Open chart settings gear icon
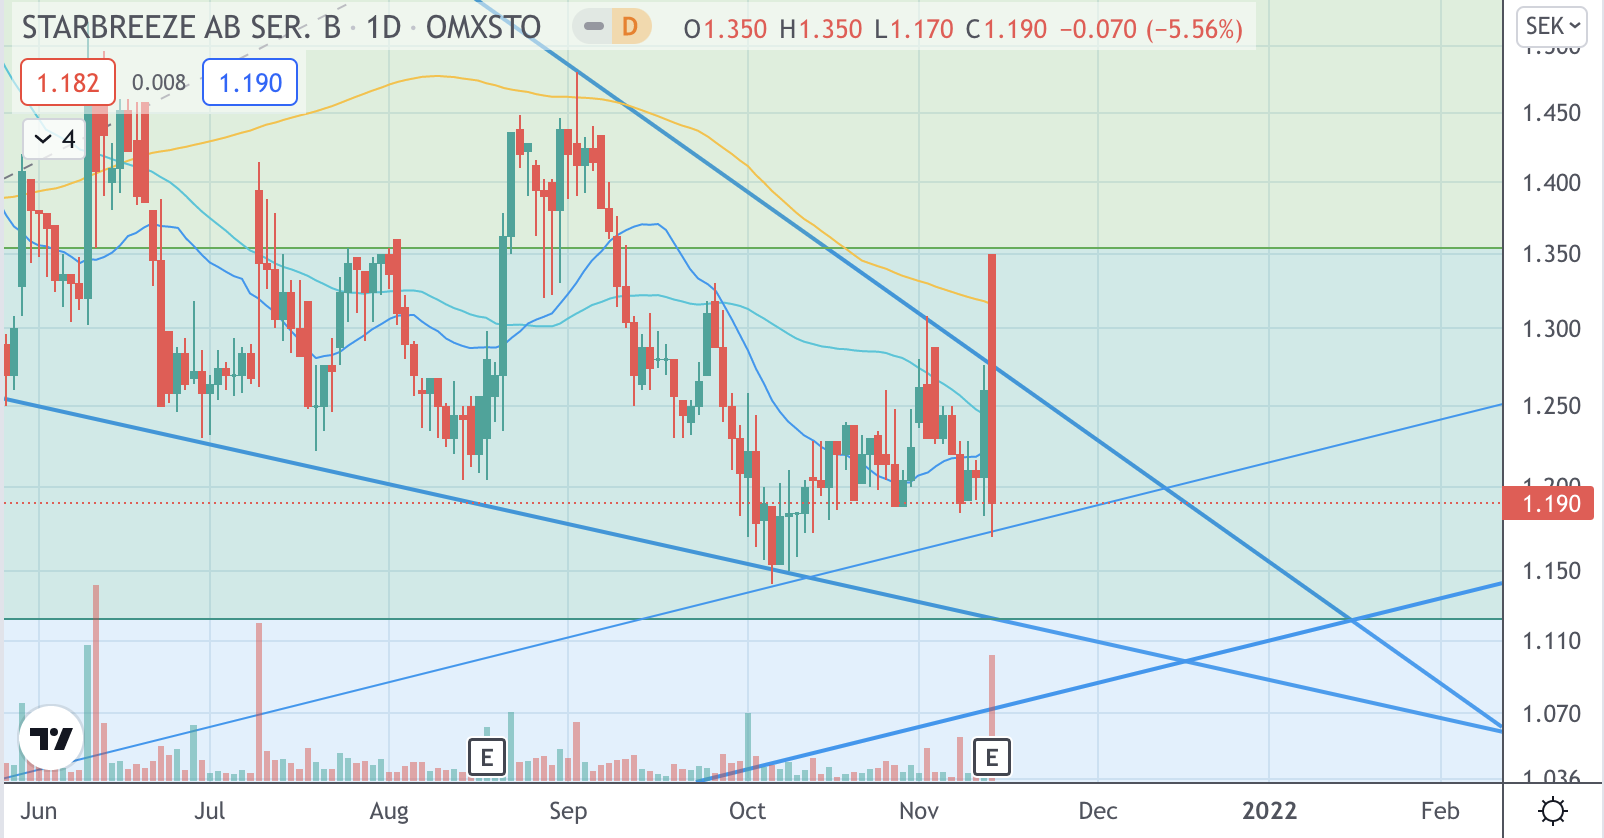Viewport: 1604px width, 838px height. [x=1553, y=810]
